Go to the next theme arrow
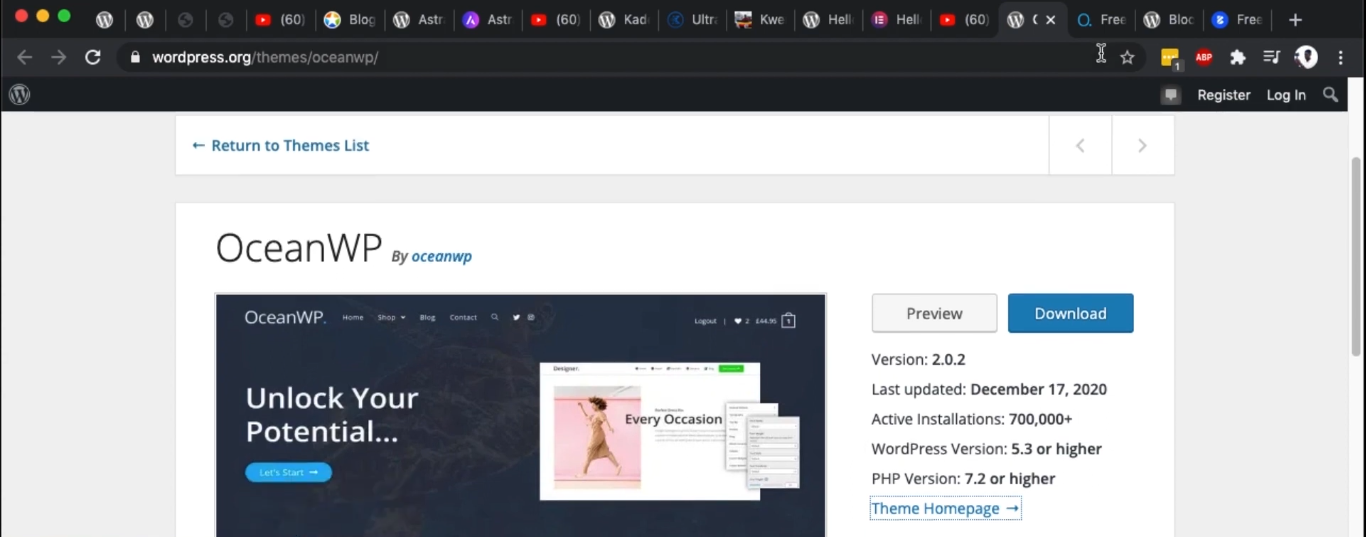 [x=1142, y=146]
